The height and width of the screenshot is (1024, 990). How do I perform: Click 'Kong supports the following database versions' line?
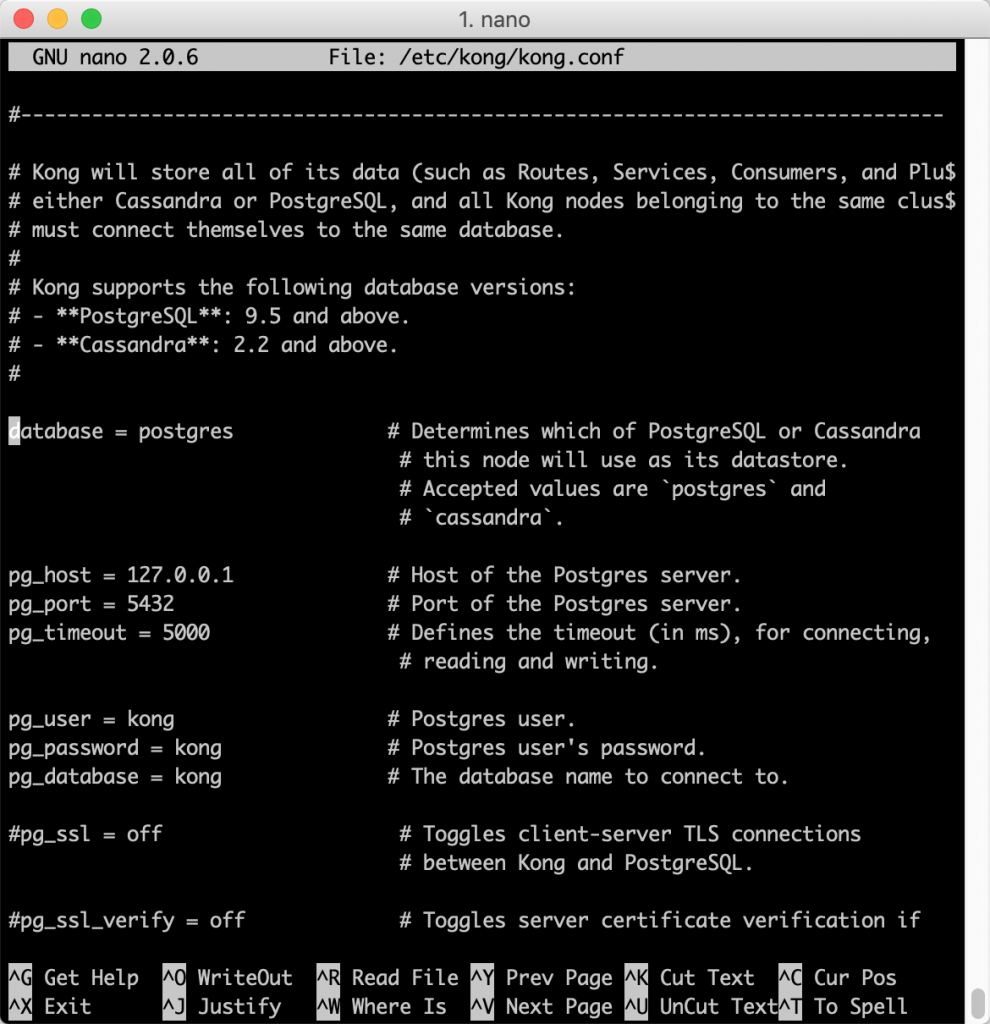292,288
